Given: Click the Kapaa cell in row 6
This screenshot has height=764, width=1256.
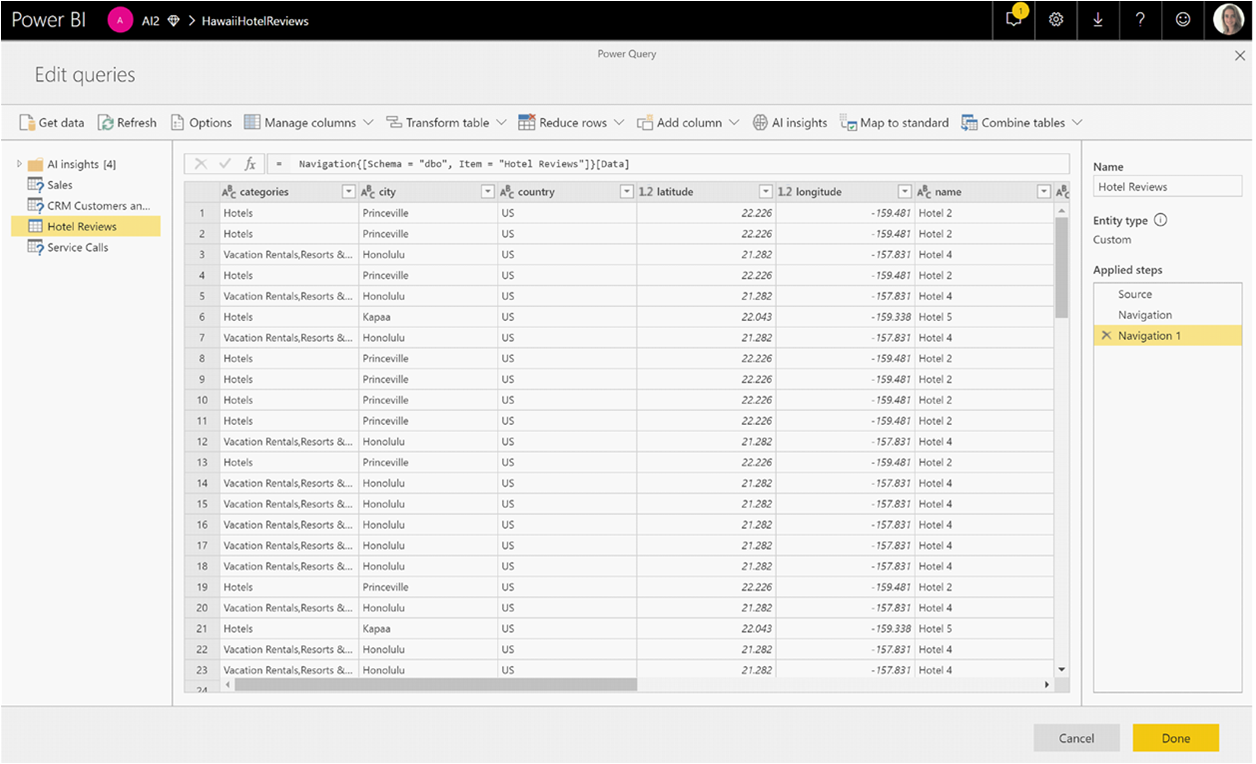Looking at the screenshot, I should (x=428, y=317).
